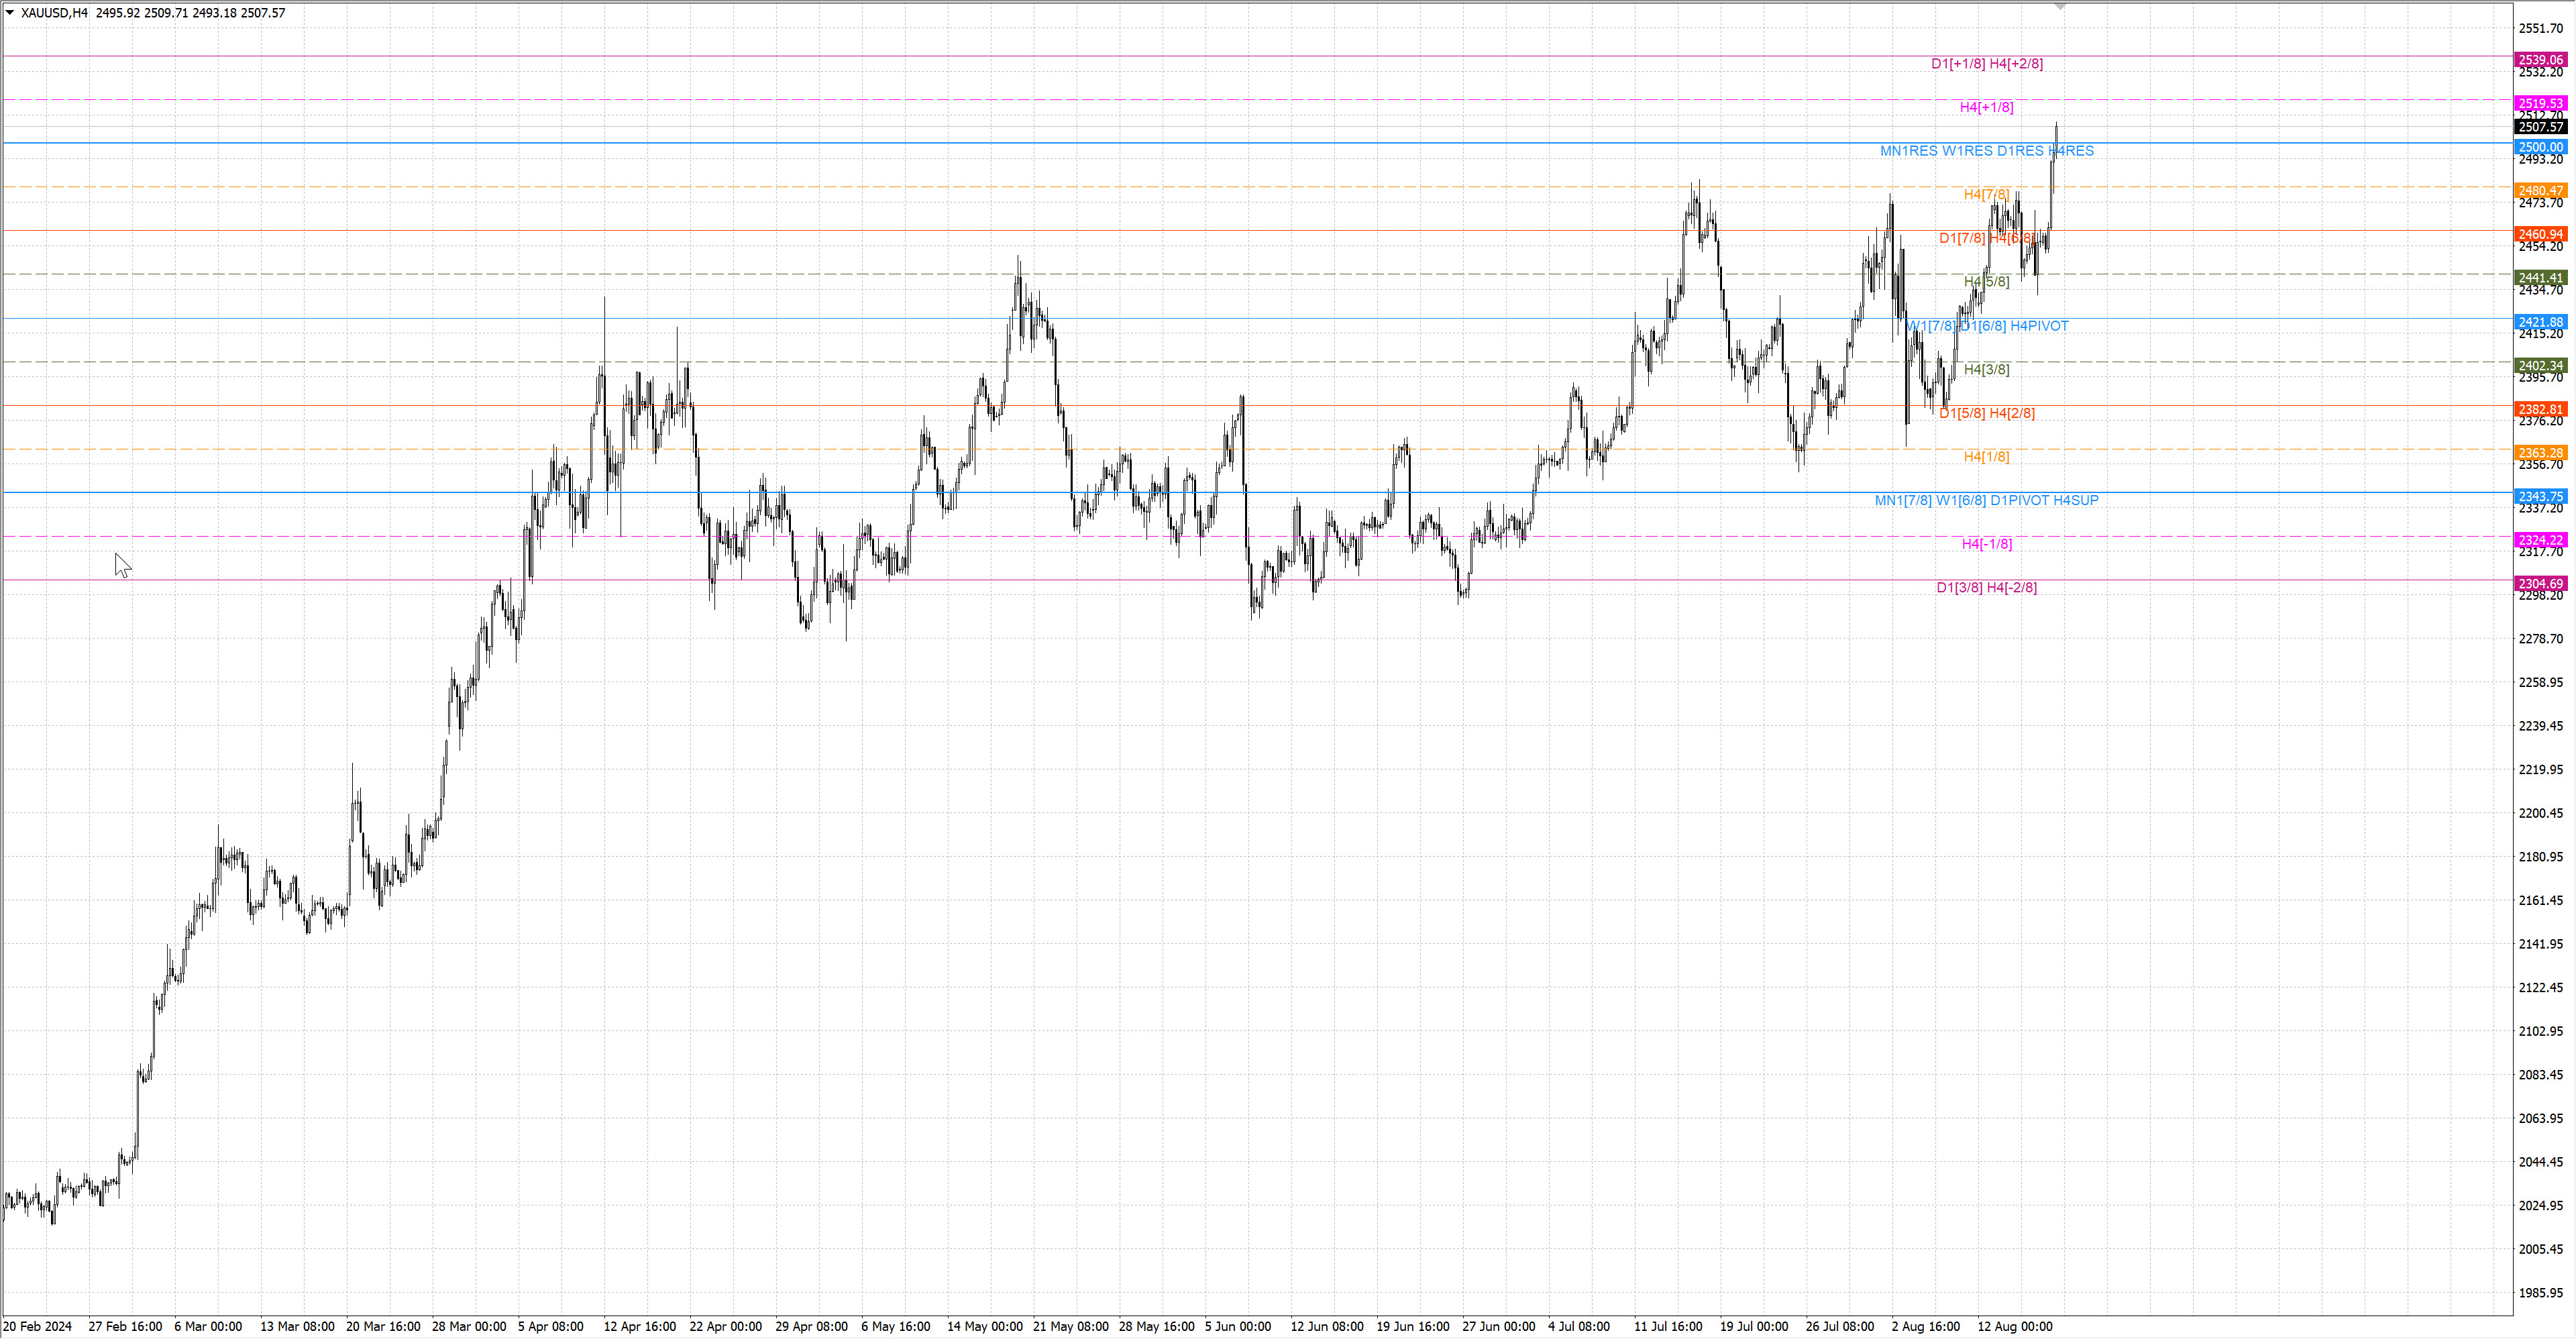The width and height of the screenshot is (2576, 1339).
Task: Select the black 2507.57 current price tag
Action: [x=2540, y=127]
